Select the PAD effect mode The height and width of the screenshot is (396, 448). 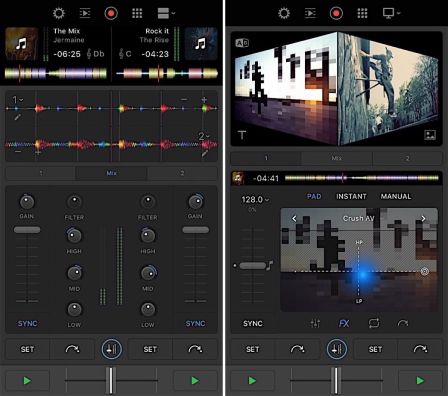(x=314, y=196)
